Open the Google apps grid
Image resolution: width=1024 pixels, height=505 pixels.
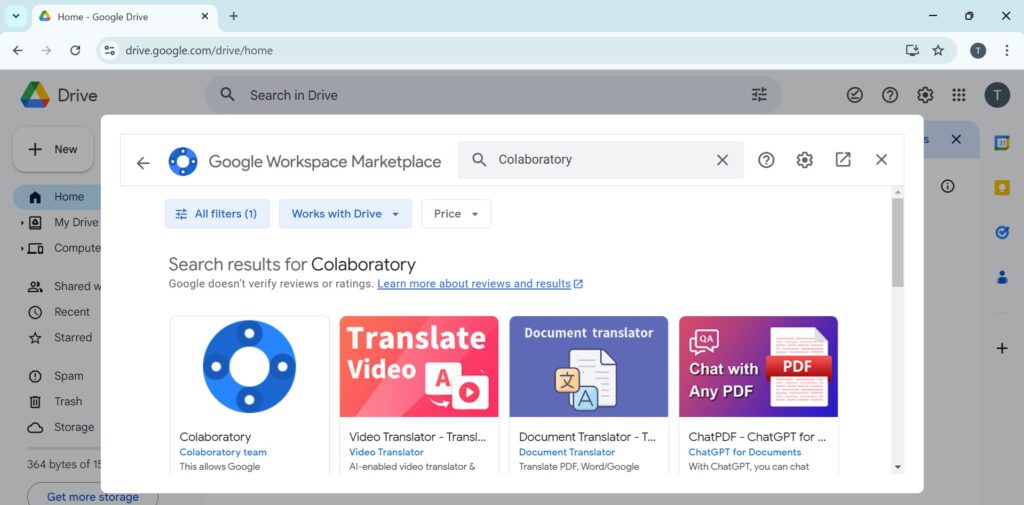[959, 95]
